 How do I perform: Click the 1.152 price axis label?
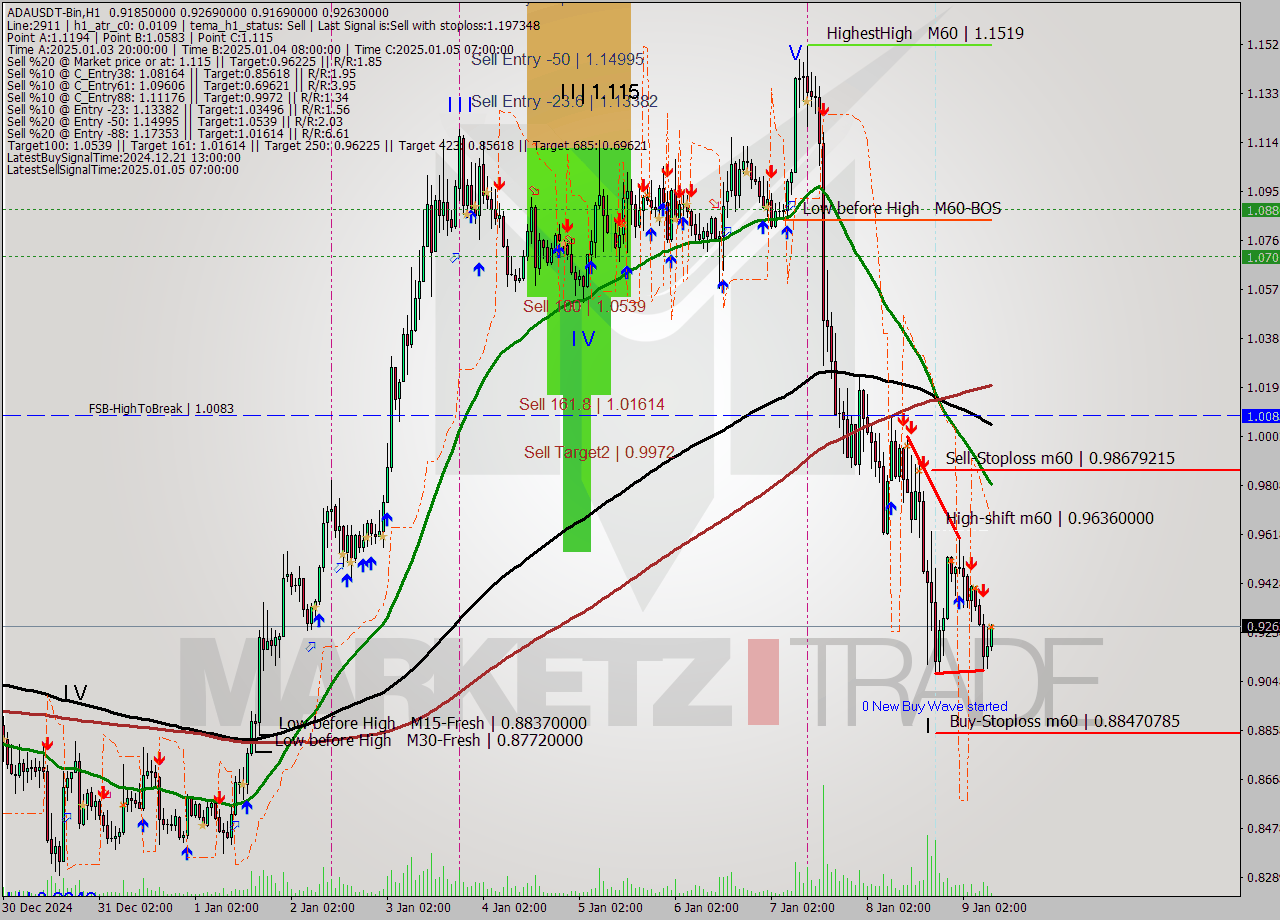1262,44
